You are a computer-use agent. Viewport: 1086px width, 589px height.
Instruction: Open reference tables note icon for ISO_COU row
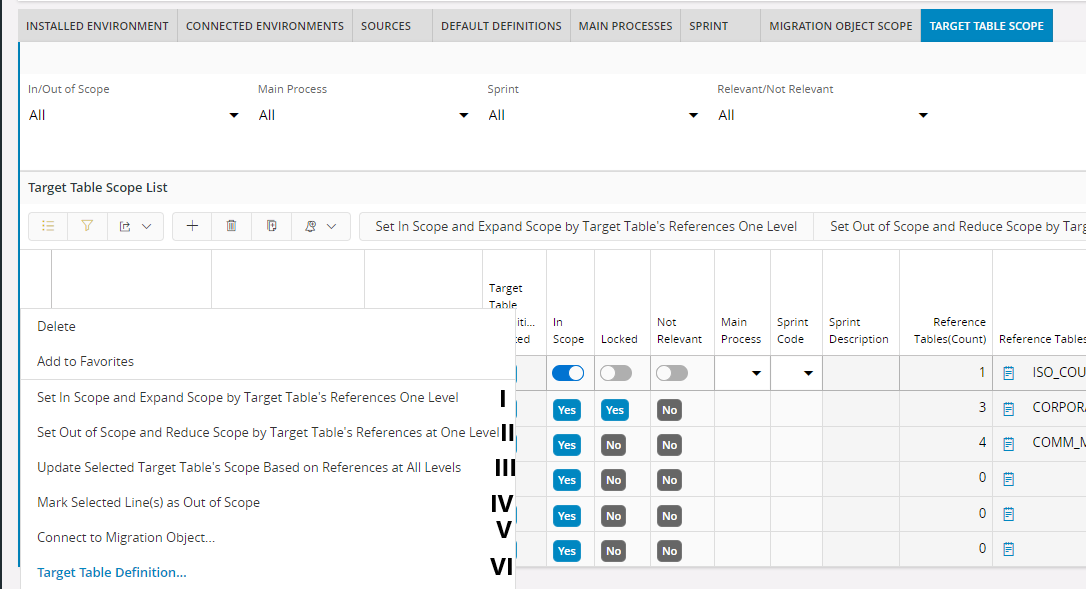click(x=1008, y=373)
